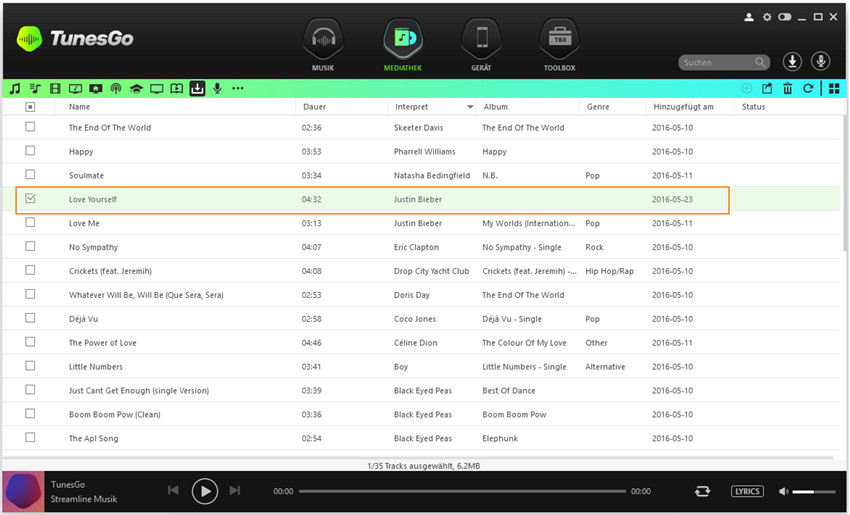Click the refresh library icon

click(807, 89)
